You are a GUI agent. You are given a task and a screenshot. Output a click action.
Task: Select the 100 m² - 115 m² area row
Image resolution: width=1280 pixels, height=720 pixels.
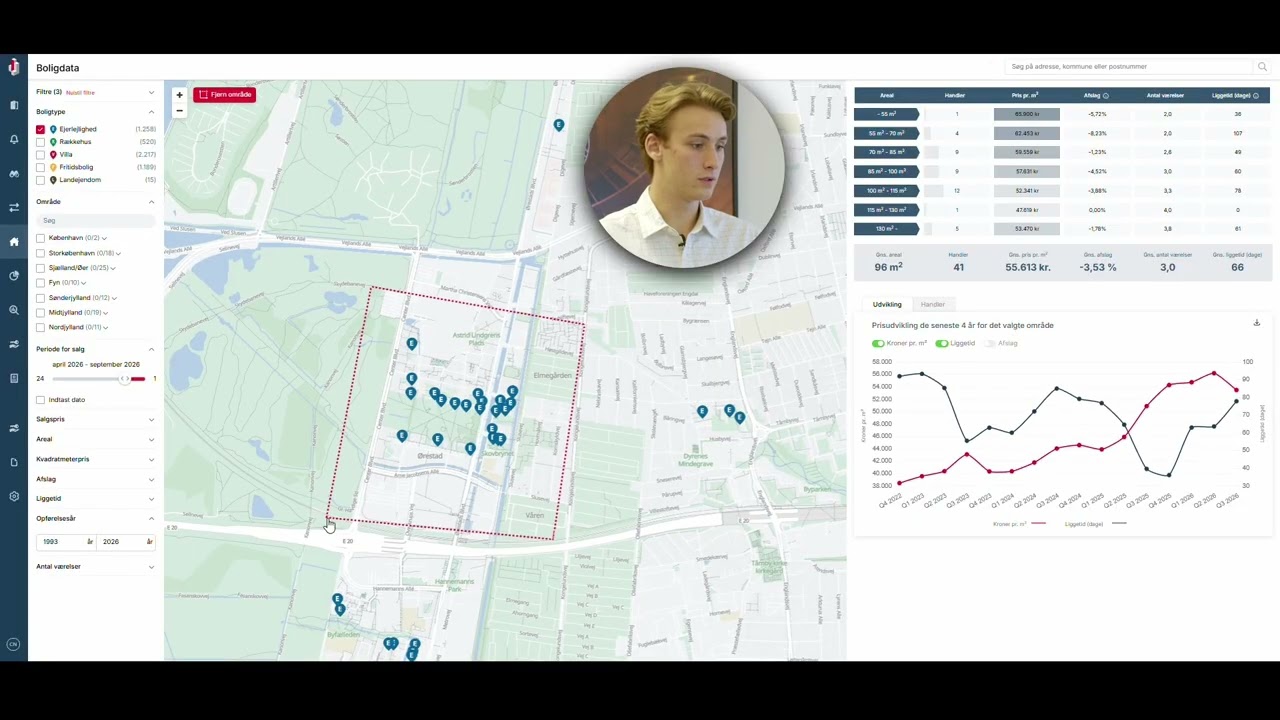[x=886, y=191]
